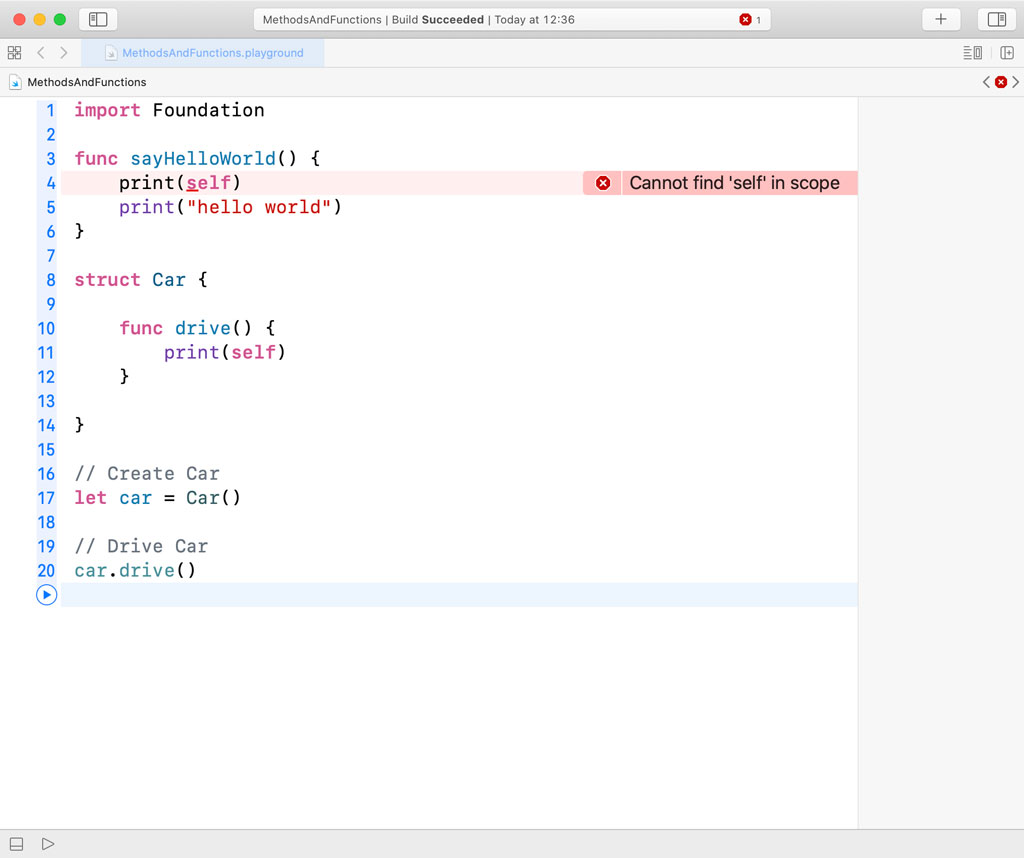
Task: Click the back navigation chevron in the tab bar
Action: [40, 52]
